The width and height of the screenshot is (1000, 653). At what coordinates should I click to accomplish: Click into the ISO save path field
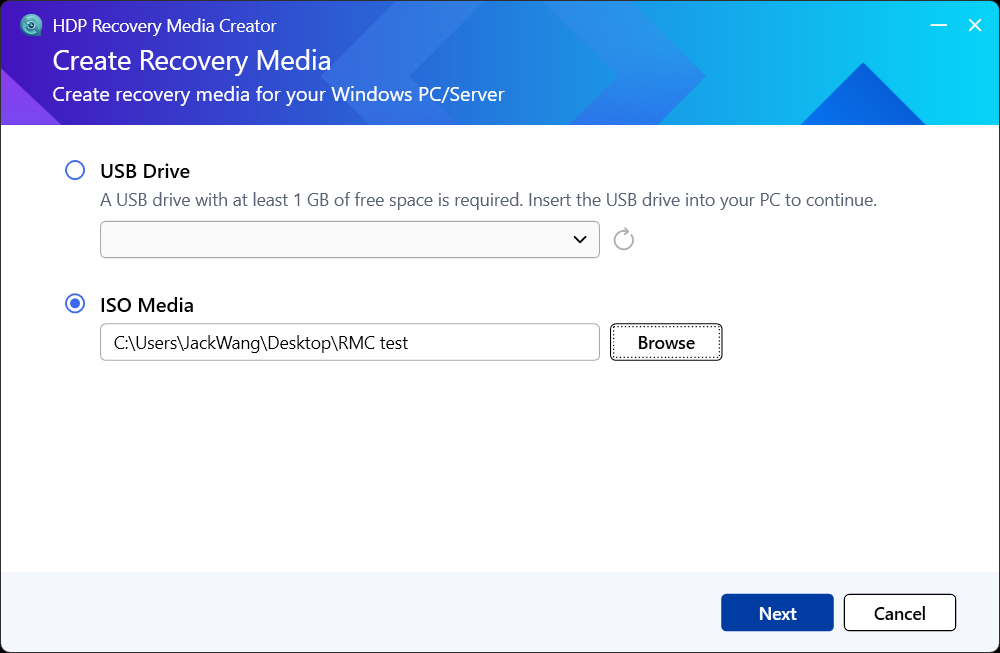pos(349,342)
